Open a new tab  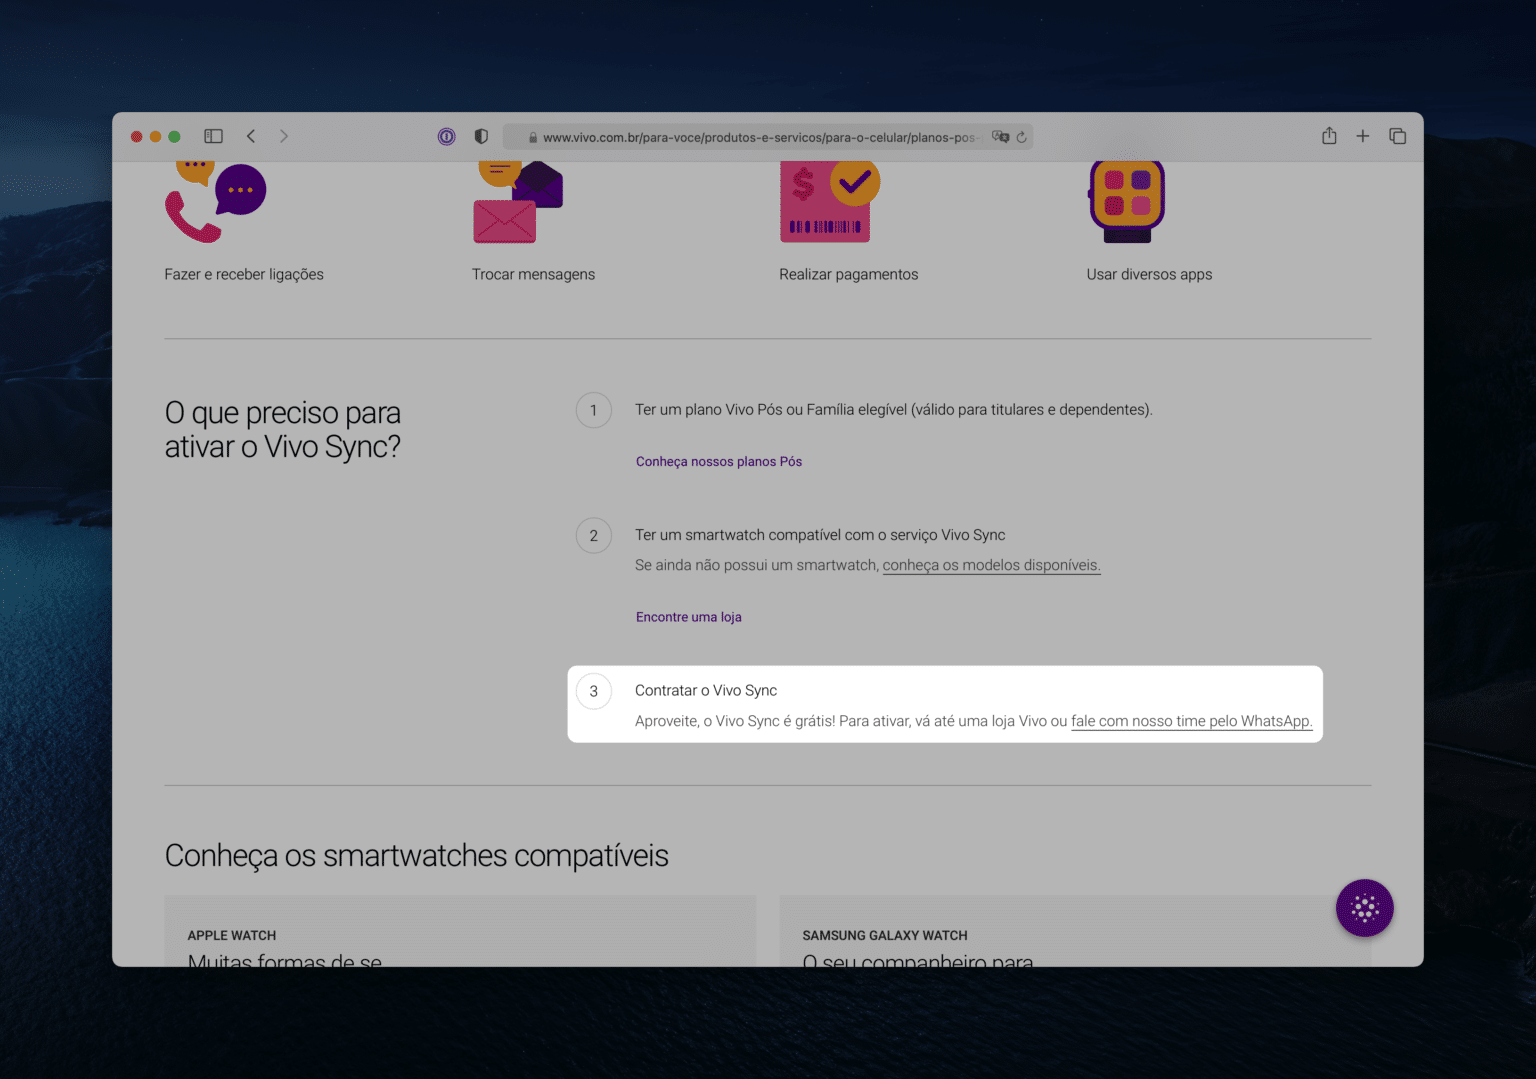(1362, 136)
